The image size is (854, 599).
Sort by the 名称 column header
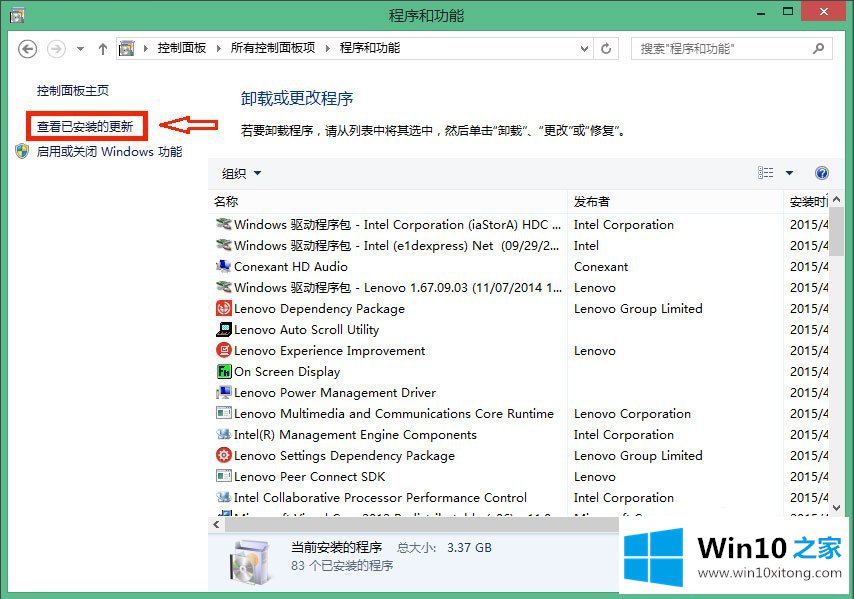coord(387,201)
